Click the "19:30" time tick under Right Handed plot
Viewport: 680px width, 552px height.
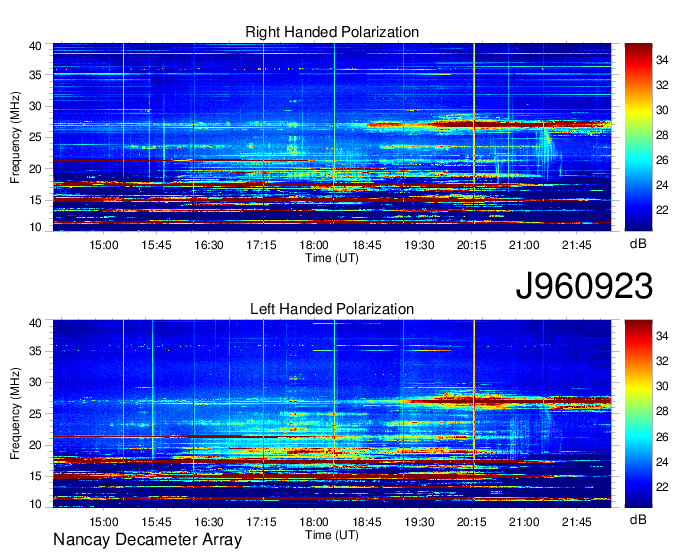point(419,245)
